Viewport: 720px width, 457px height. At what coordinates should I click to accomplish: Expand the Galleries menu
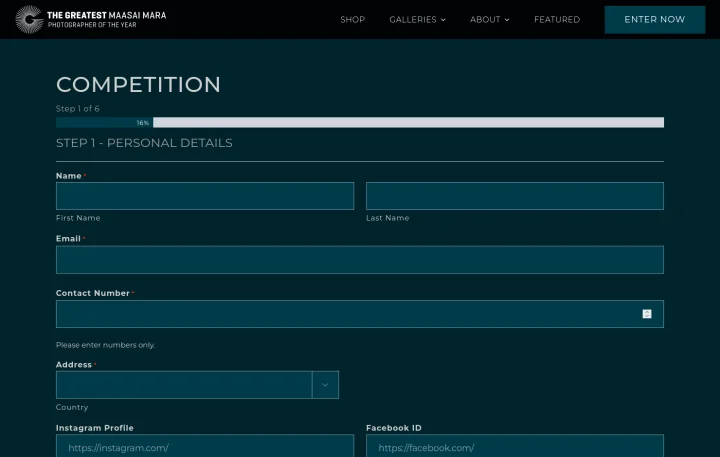[417, 19]
